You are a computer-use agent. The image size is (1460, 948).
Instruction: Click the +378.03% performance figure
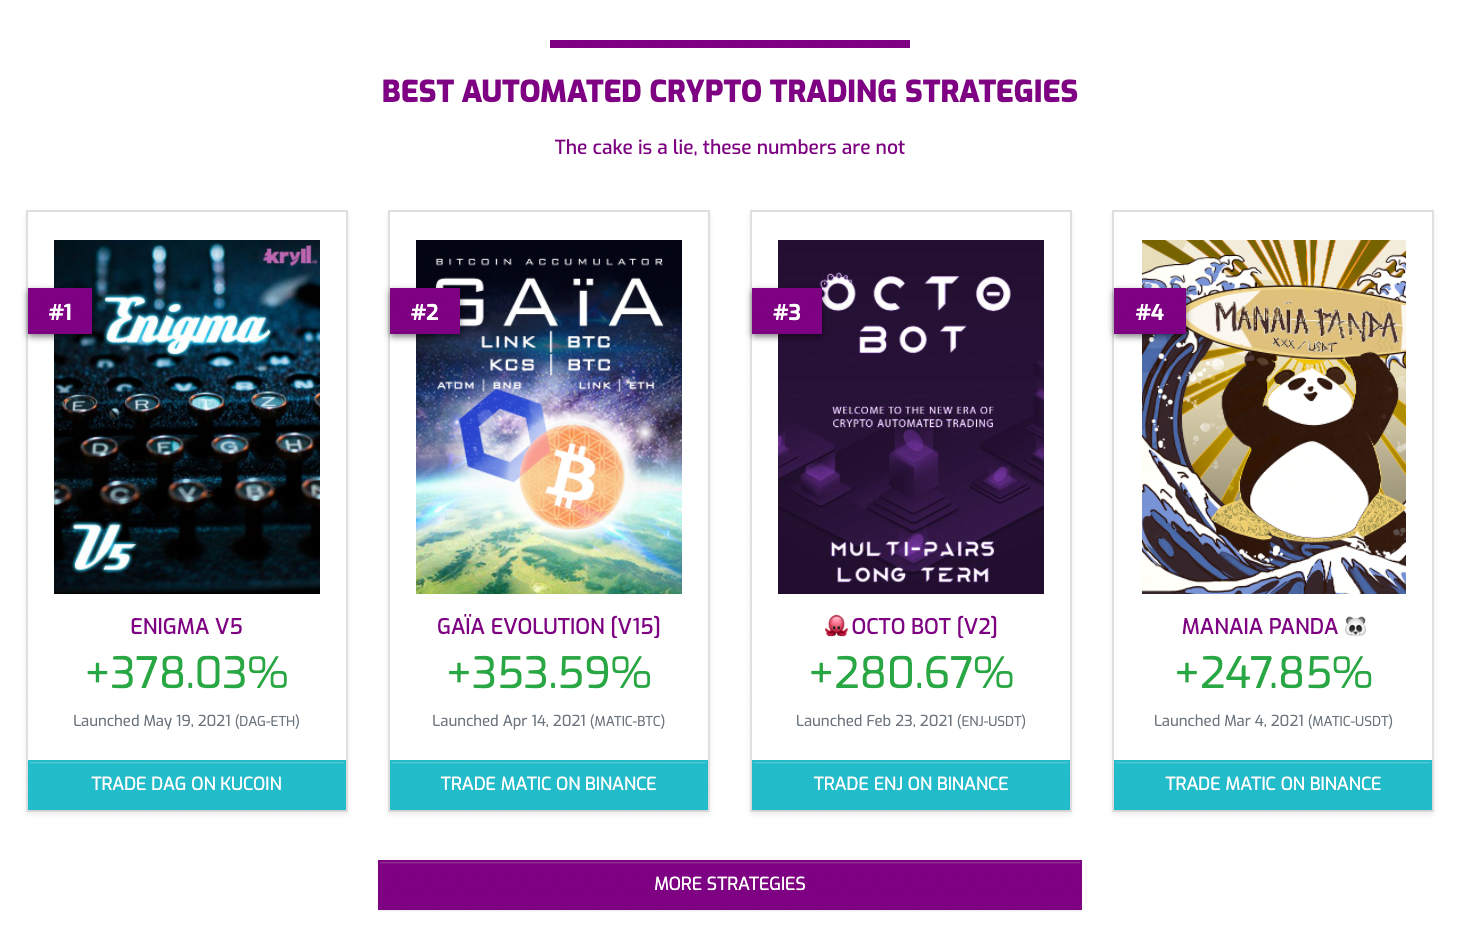click(x=187, y=673)
